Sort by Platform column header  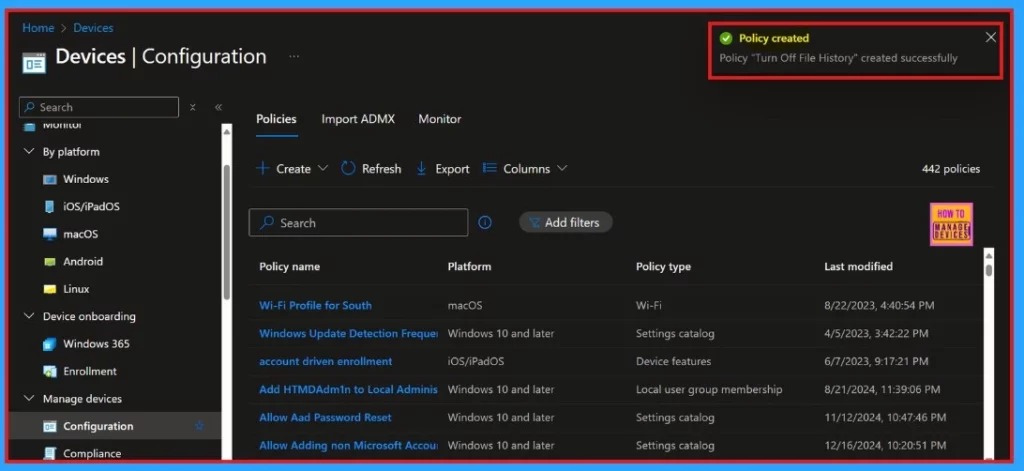coord(470,267)
